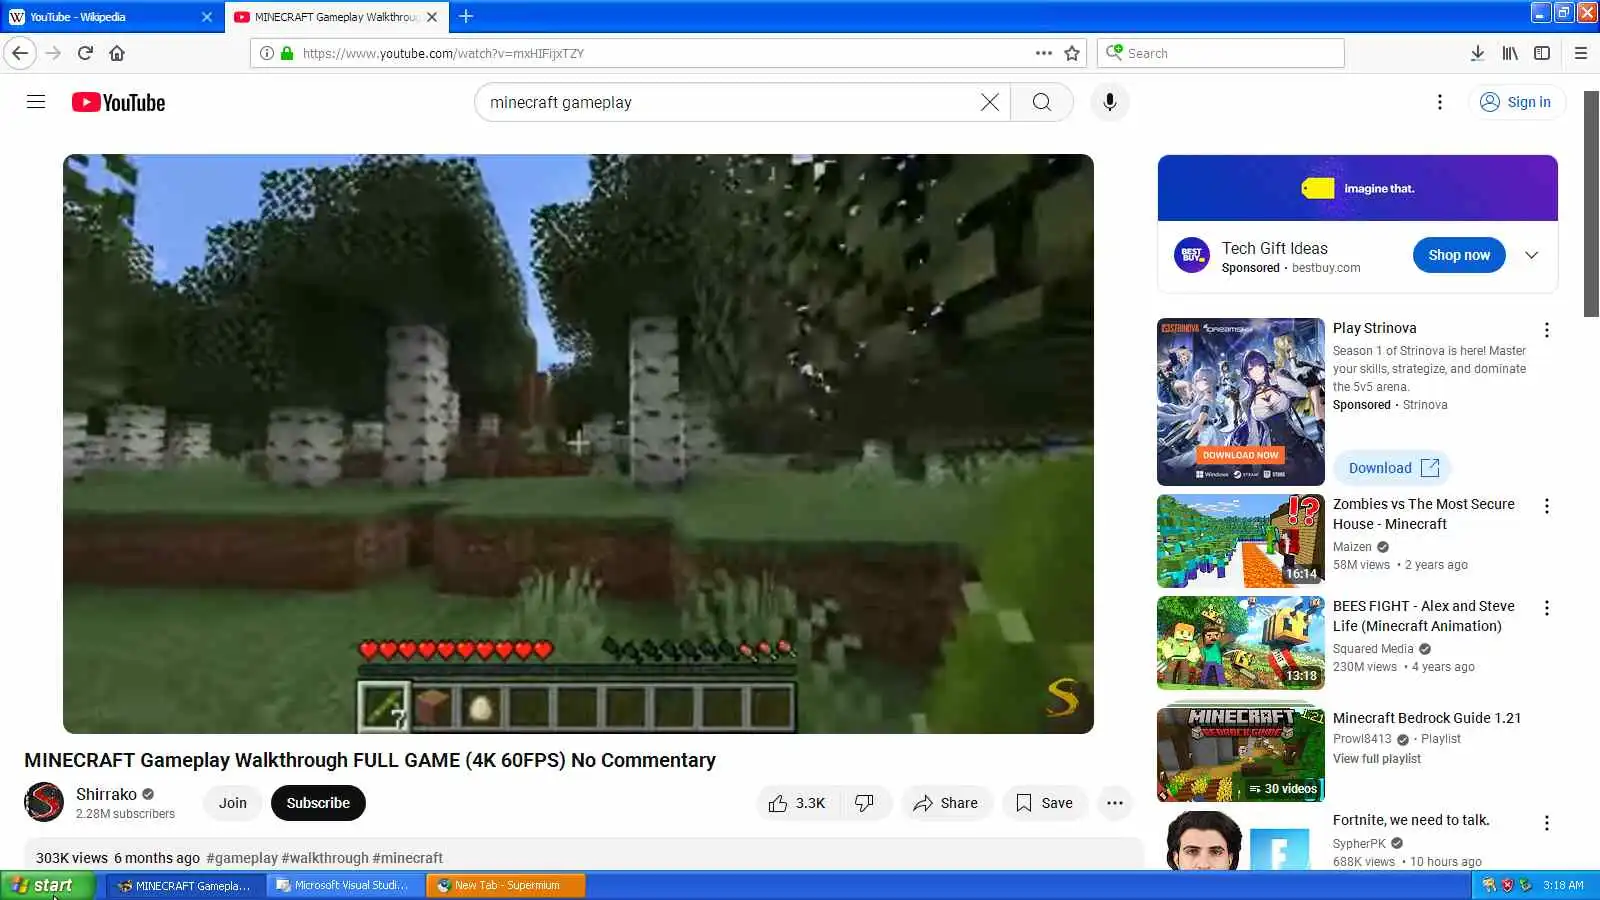1600x900 pixels.
Task: Open Shirrako channel avatar
Action: 44,802
